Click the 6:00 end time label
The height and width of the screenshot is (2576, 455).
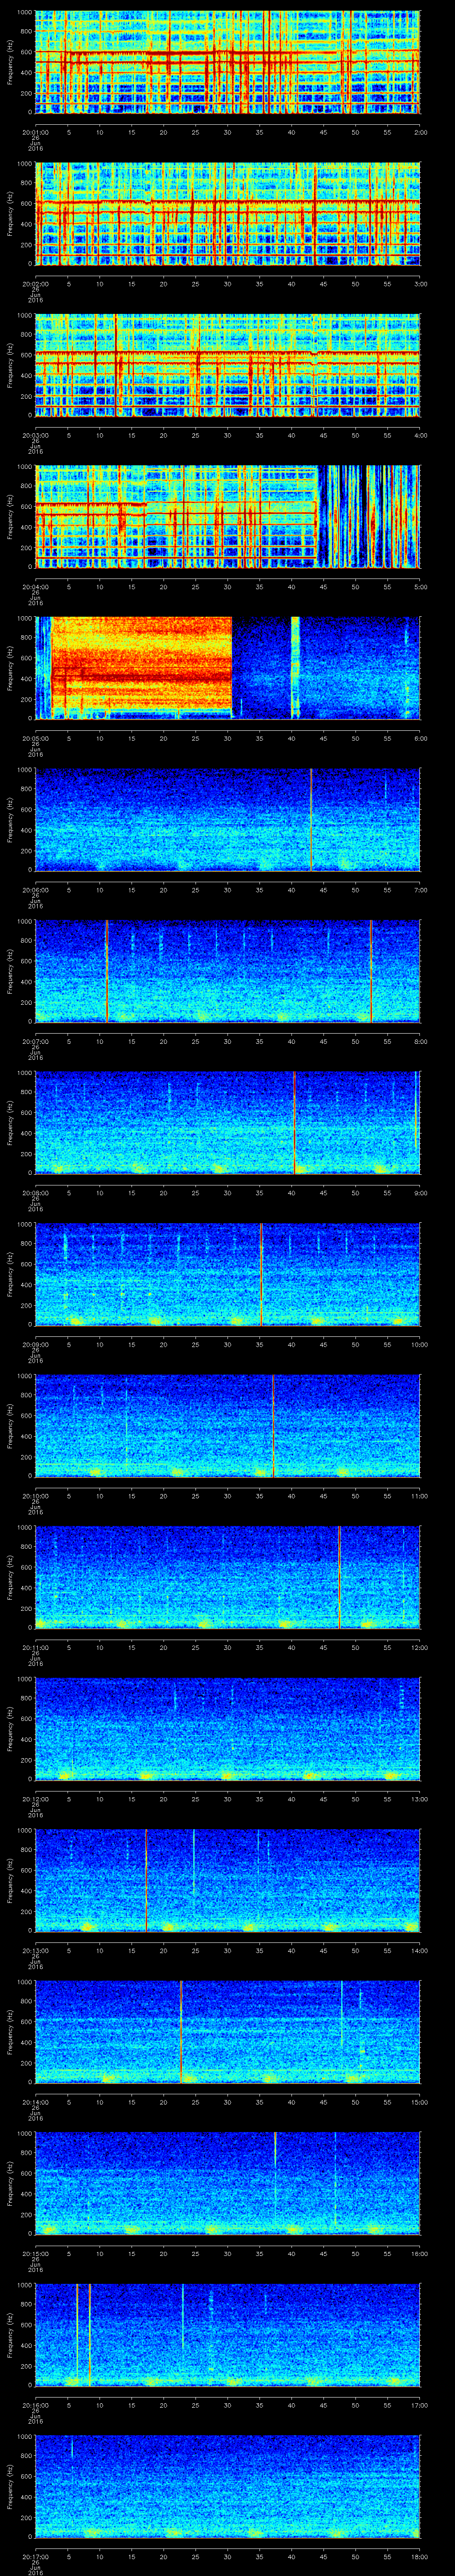point(420,738)
